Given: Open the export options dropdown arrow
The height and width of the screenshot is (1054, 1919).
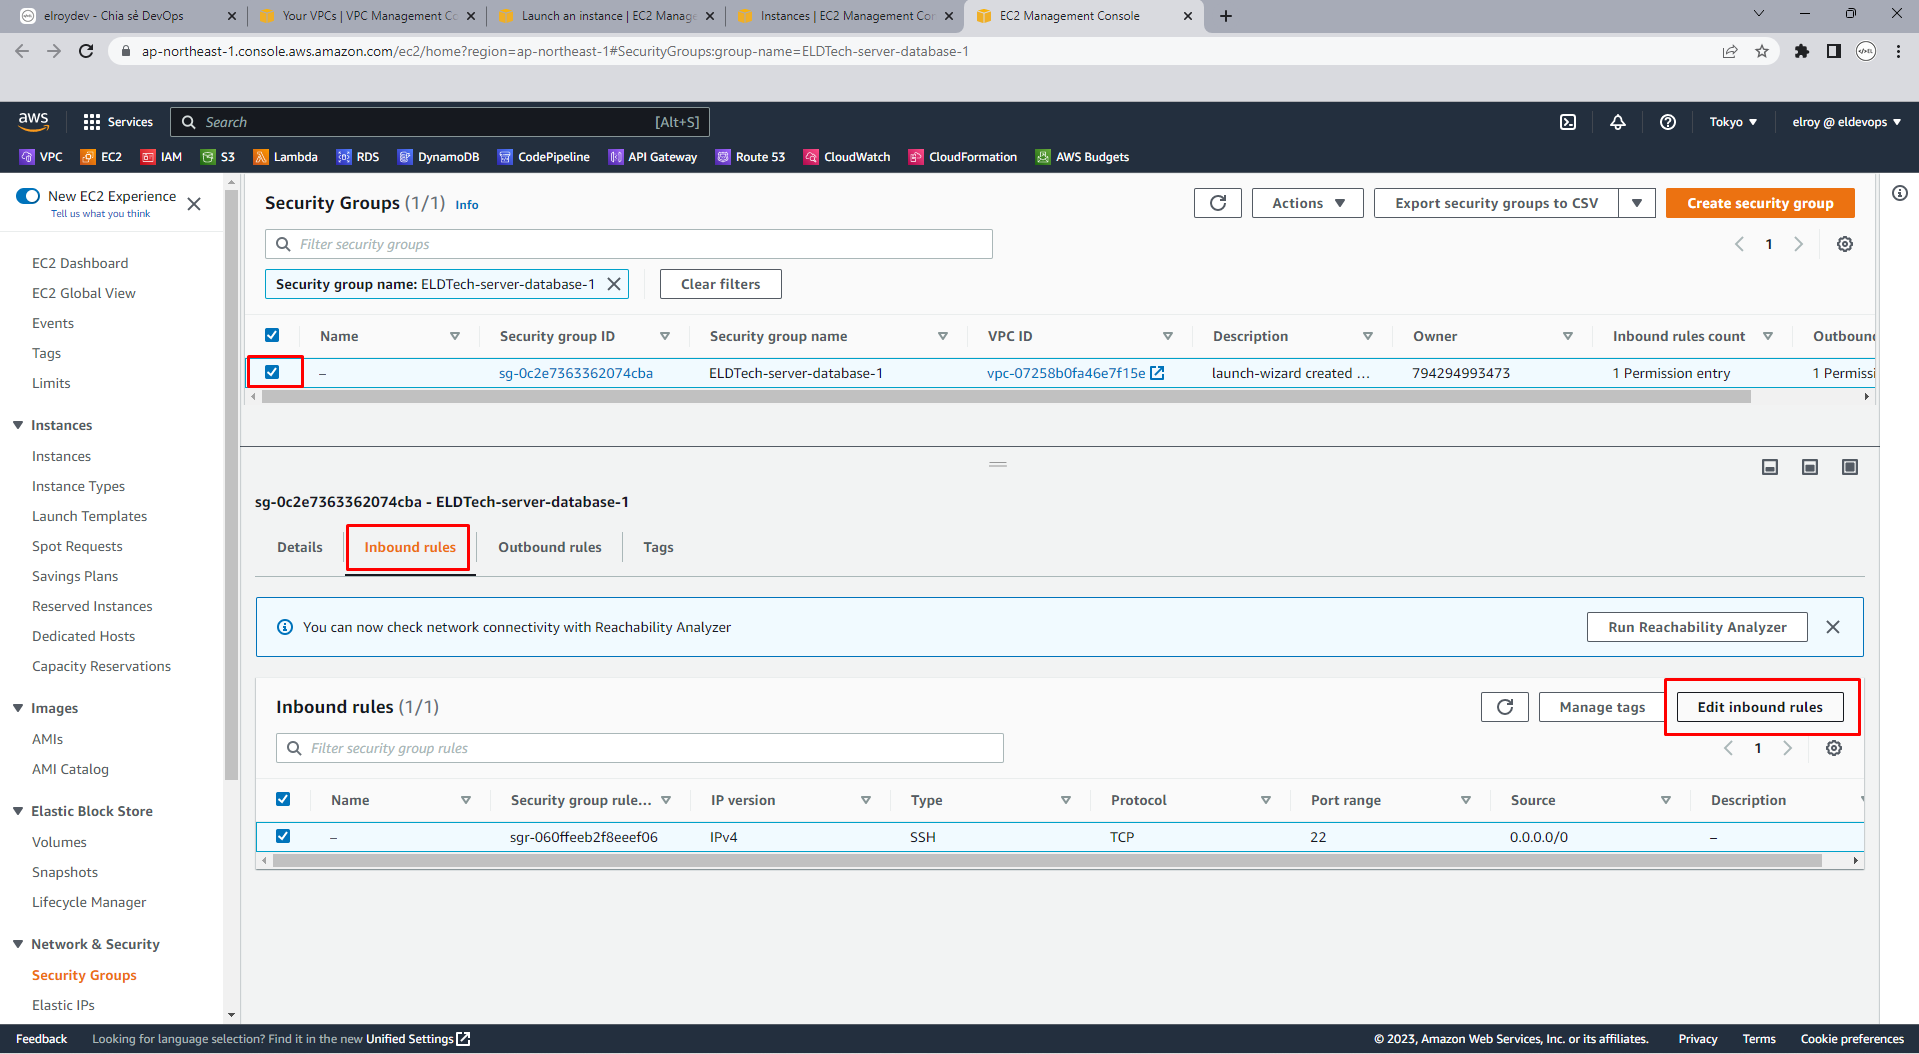Looking at the screenshot, I should pyautogui.click(x=1637, y=203).
